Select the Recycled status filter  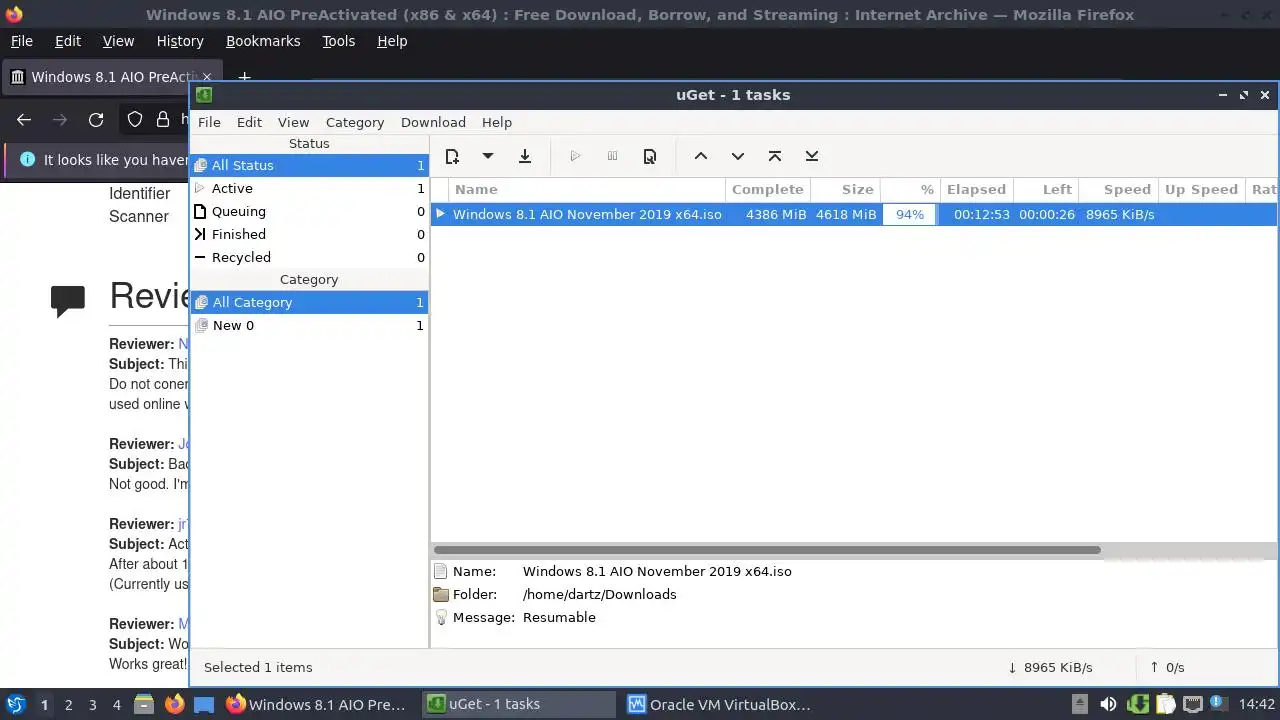click(309, 257)
